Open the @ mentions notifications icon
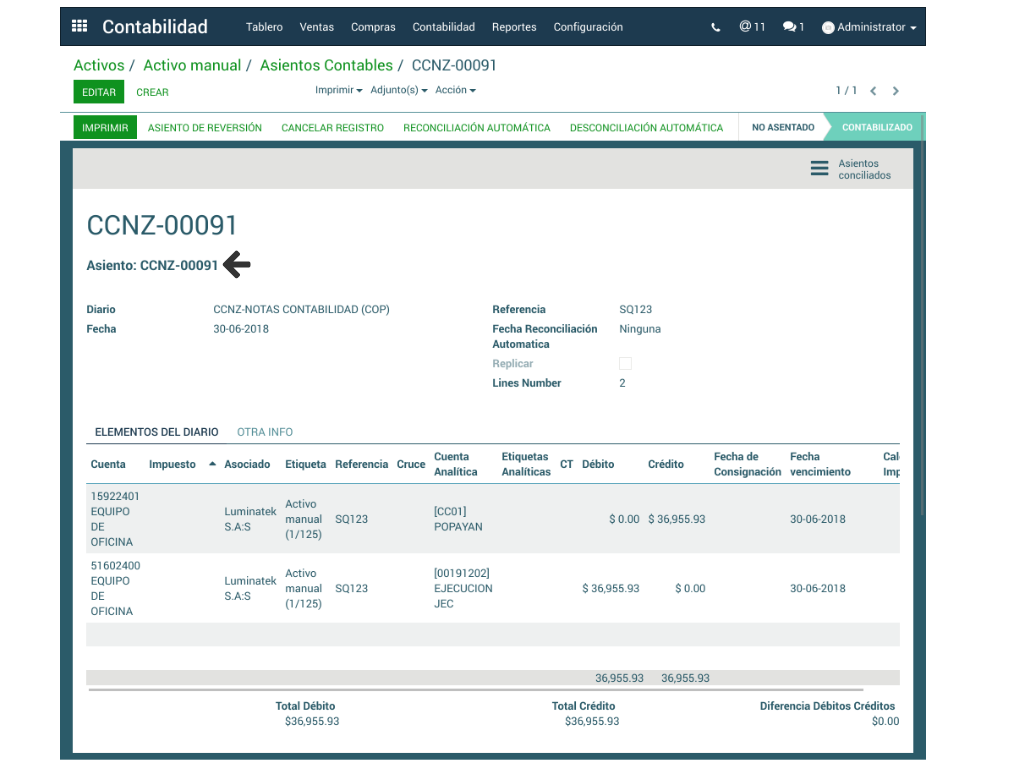 [751, 27]
